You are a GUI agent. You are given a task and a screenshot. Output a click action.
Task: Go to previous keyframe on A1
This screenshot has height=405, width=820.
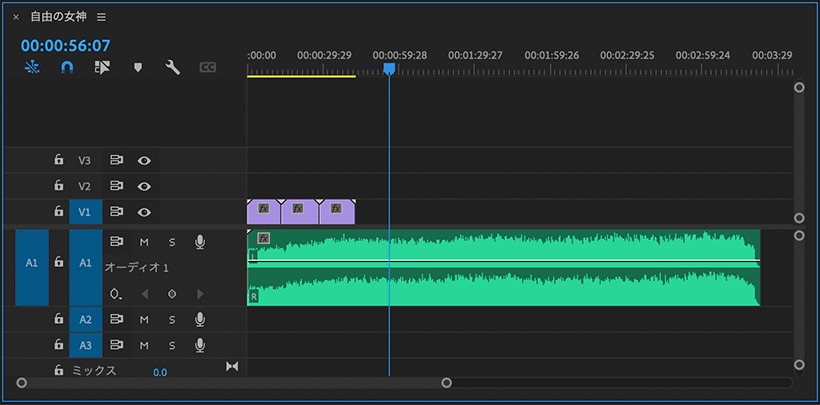point(145,294)
